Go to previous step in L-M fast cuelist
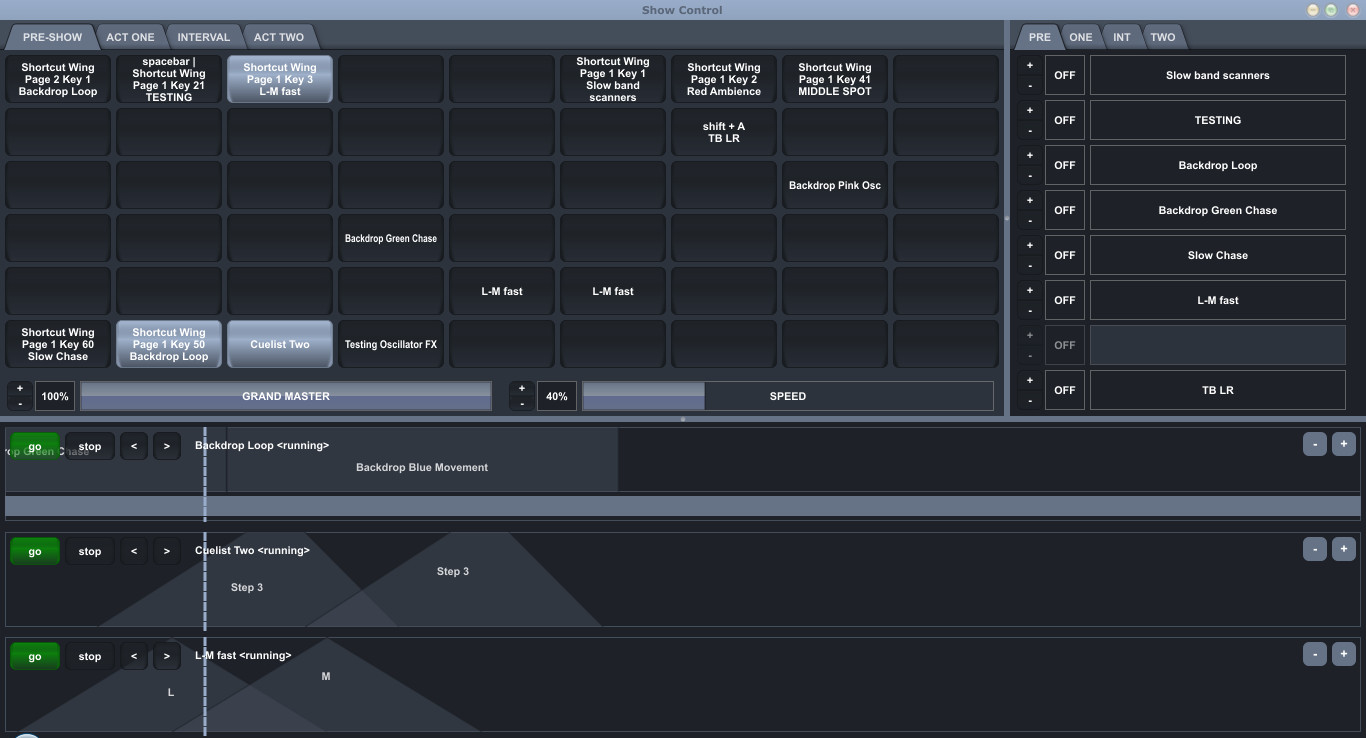The height and width of the screenshot is (738, 1366). pyautogui.click(x=134, y=656)
